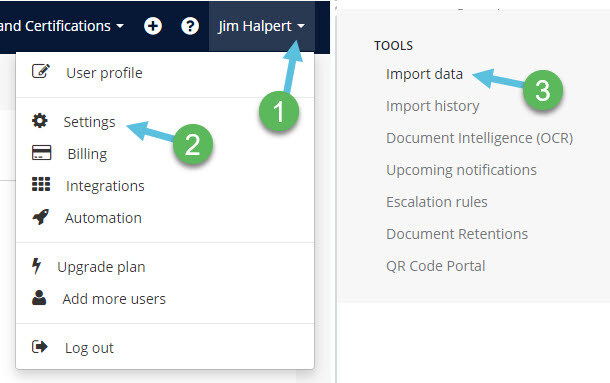Open the Import history link
The image size is (610, 383).
pyautogui.click(x=433, y=106)
